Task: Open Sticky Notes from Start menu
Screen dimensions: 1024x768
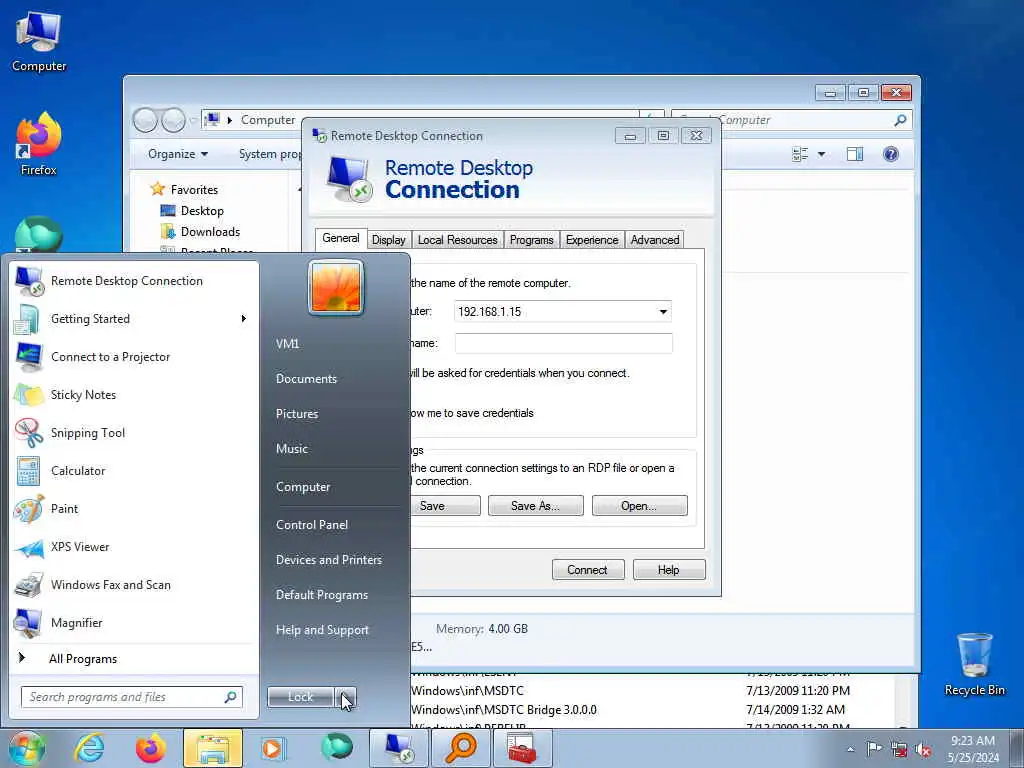Action: tap(134, 394)
